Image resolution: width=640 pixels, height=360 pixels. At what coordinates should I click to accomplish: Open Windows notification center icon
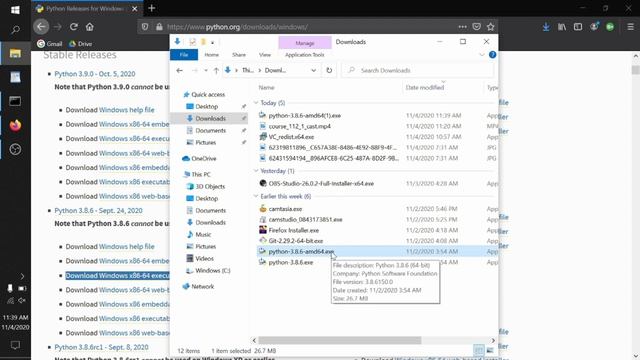pyautogui.click(x=15, y=345)
